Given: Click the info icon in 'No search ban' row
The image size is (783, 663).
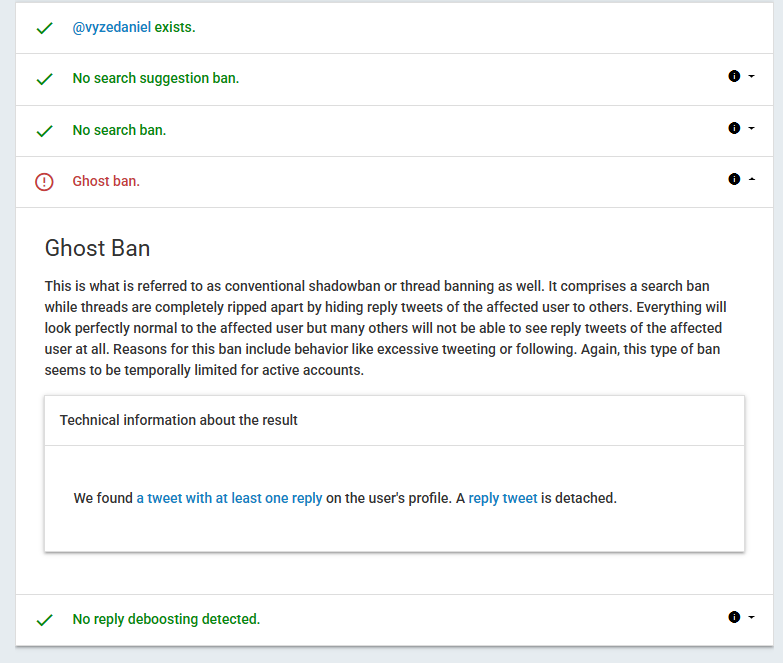Looking at the screenshot, I should (734, 128).
